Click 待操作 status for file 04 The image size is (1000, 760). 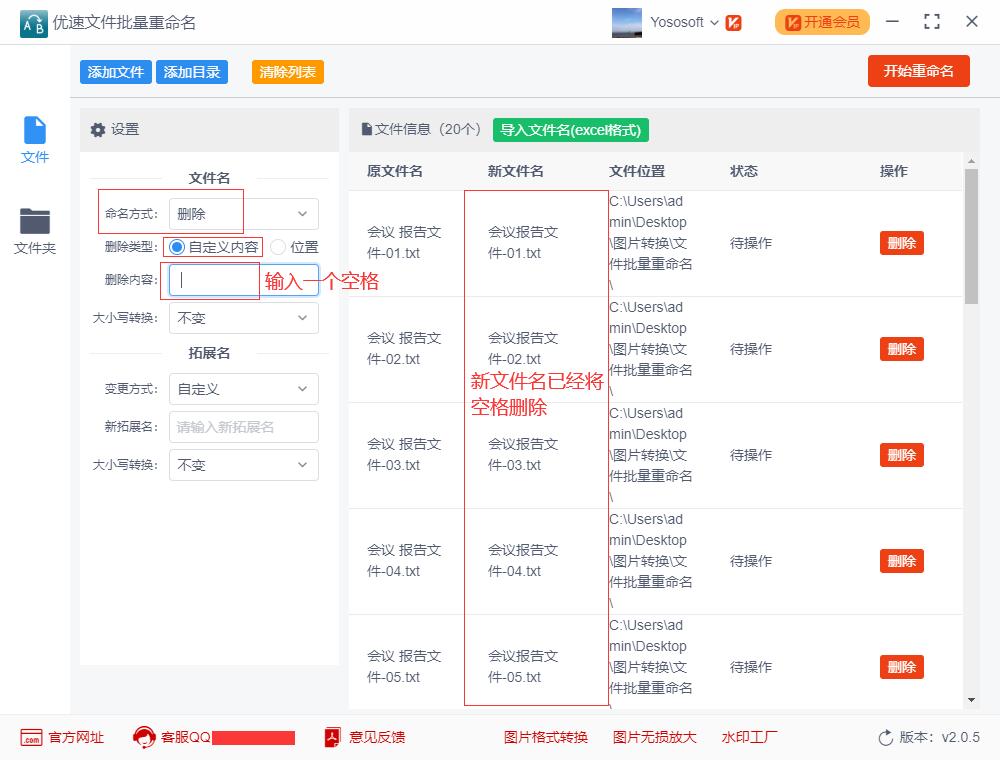(x=751, y=561)
